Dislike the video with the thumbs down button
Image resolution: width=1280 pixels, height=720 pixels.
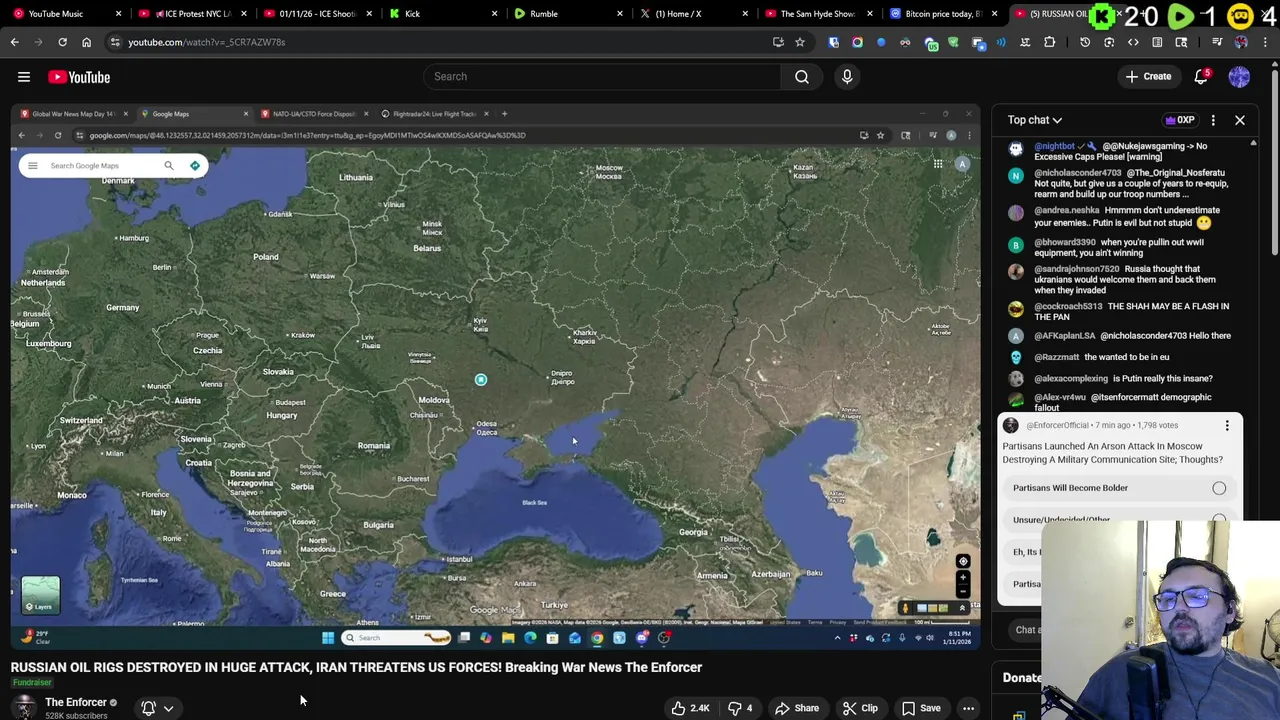tap(740, 708)
